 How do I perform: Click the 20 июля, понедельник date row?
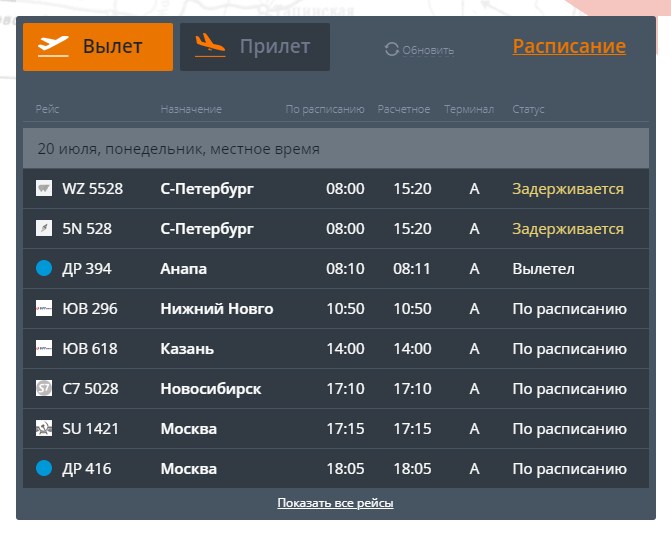click(336, 148)
